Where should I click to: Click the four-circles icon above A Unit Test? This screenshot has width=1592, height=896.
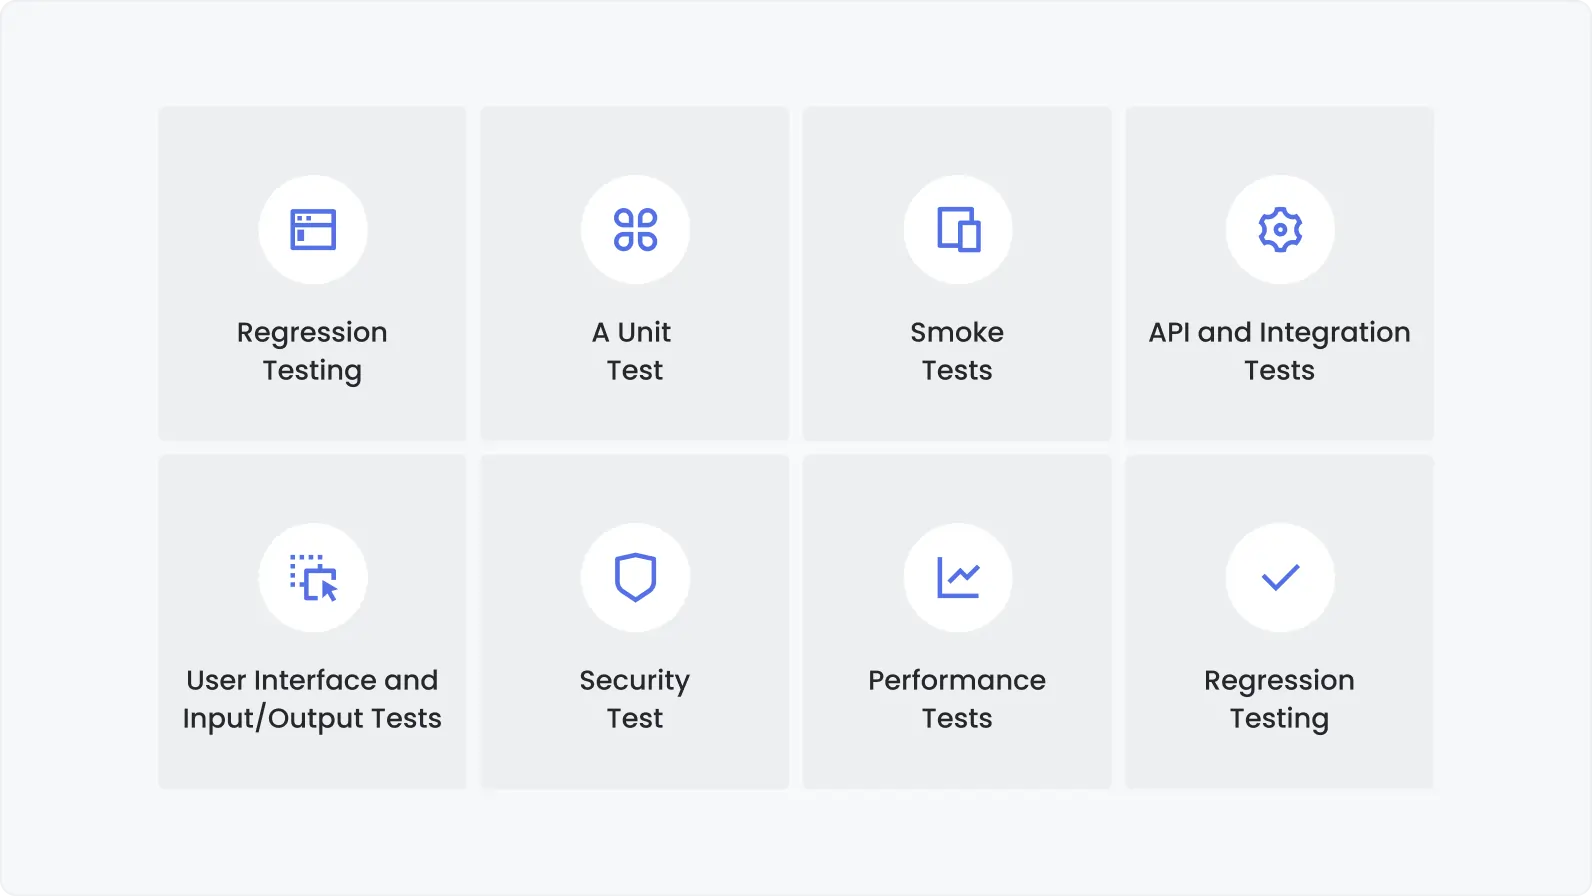(635, 230)
